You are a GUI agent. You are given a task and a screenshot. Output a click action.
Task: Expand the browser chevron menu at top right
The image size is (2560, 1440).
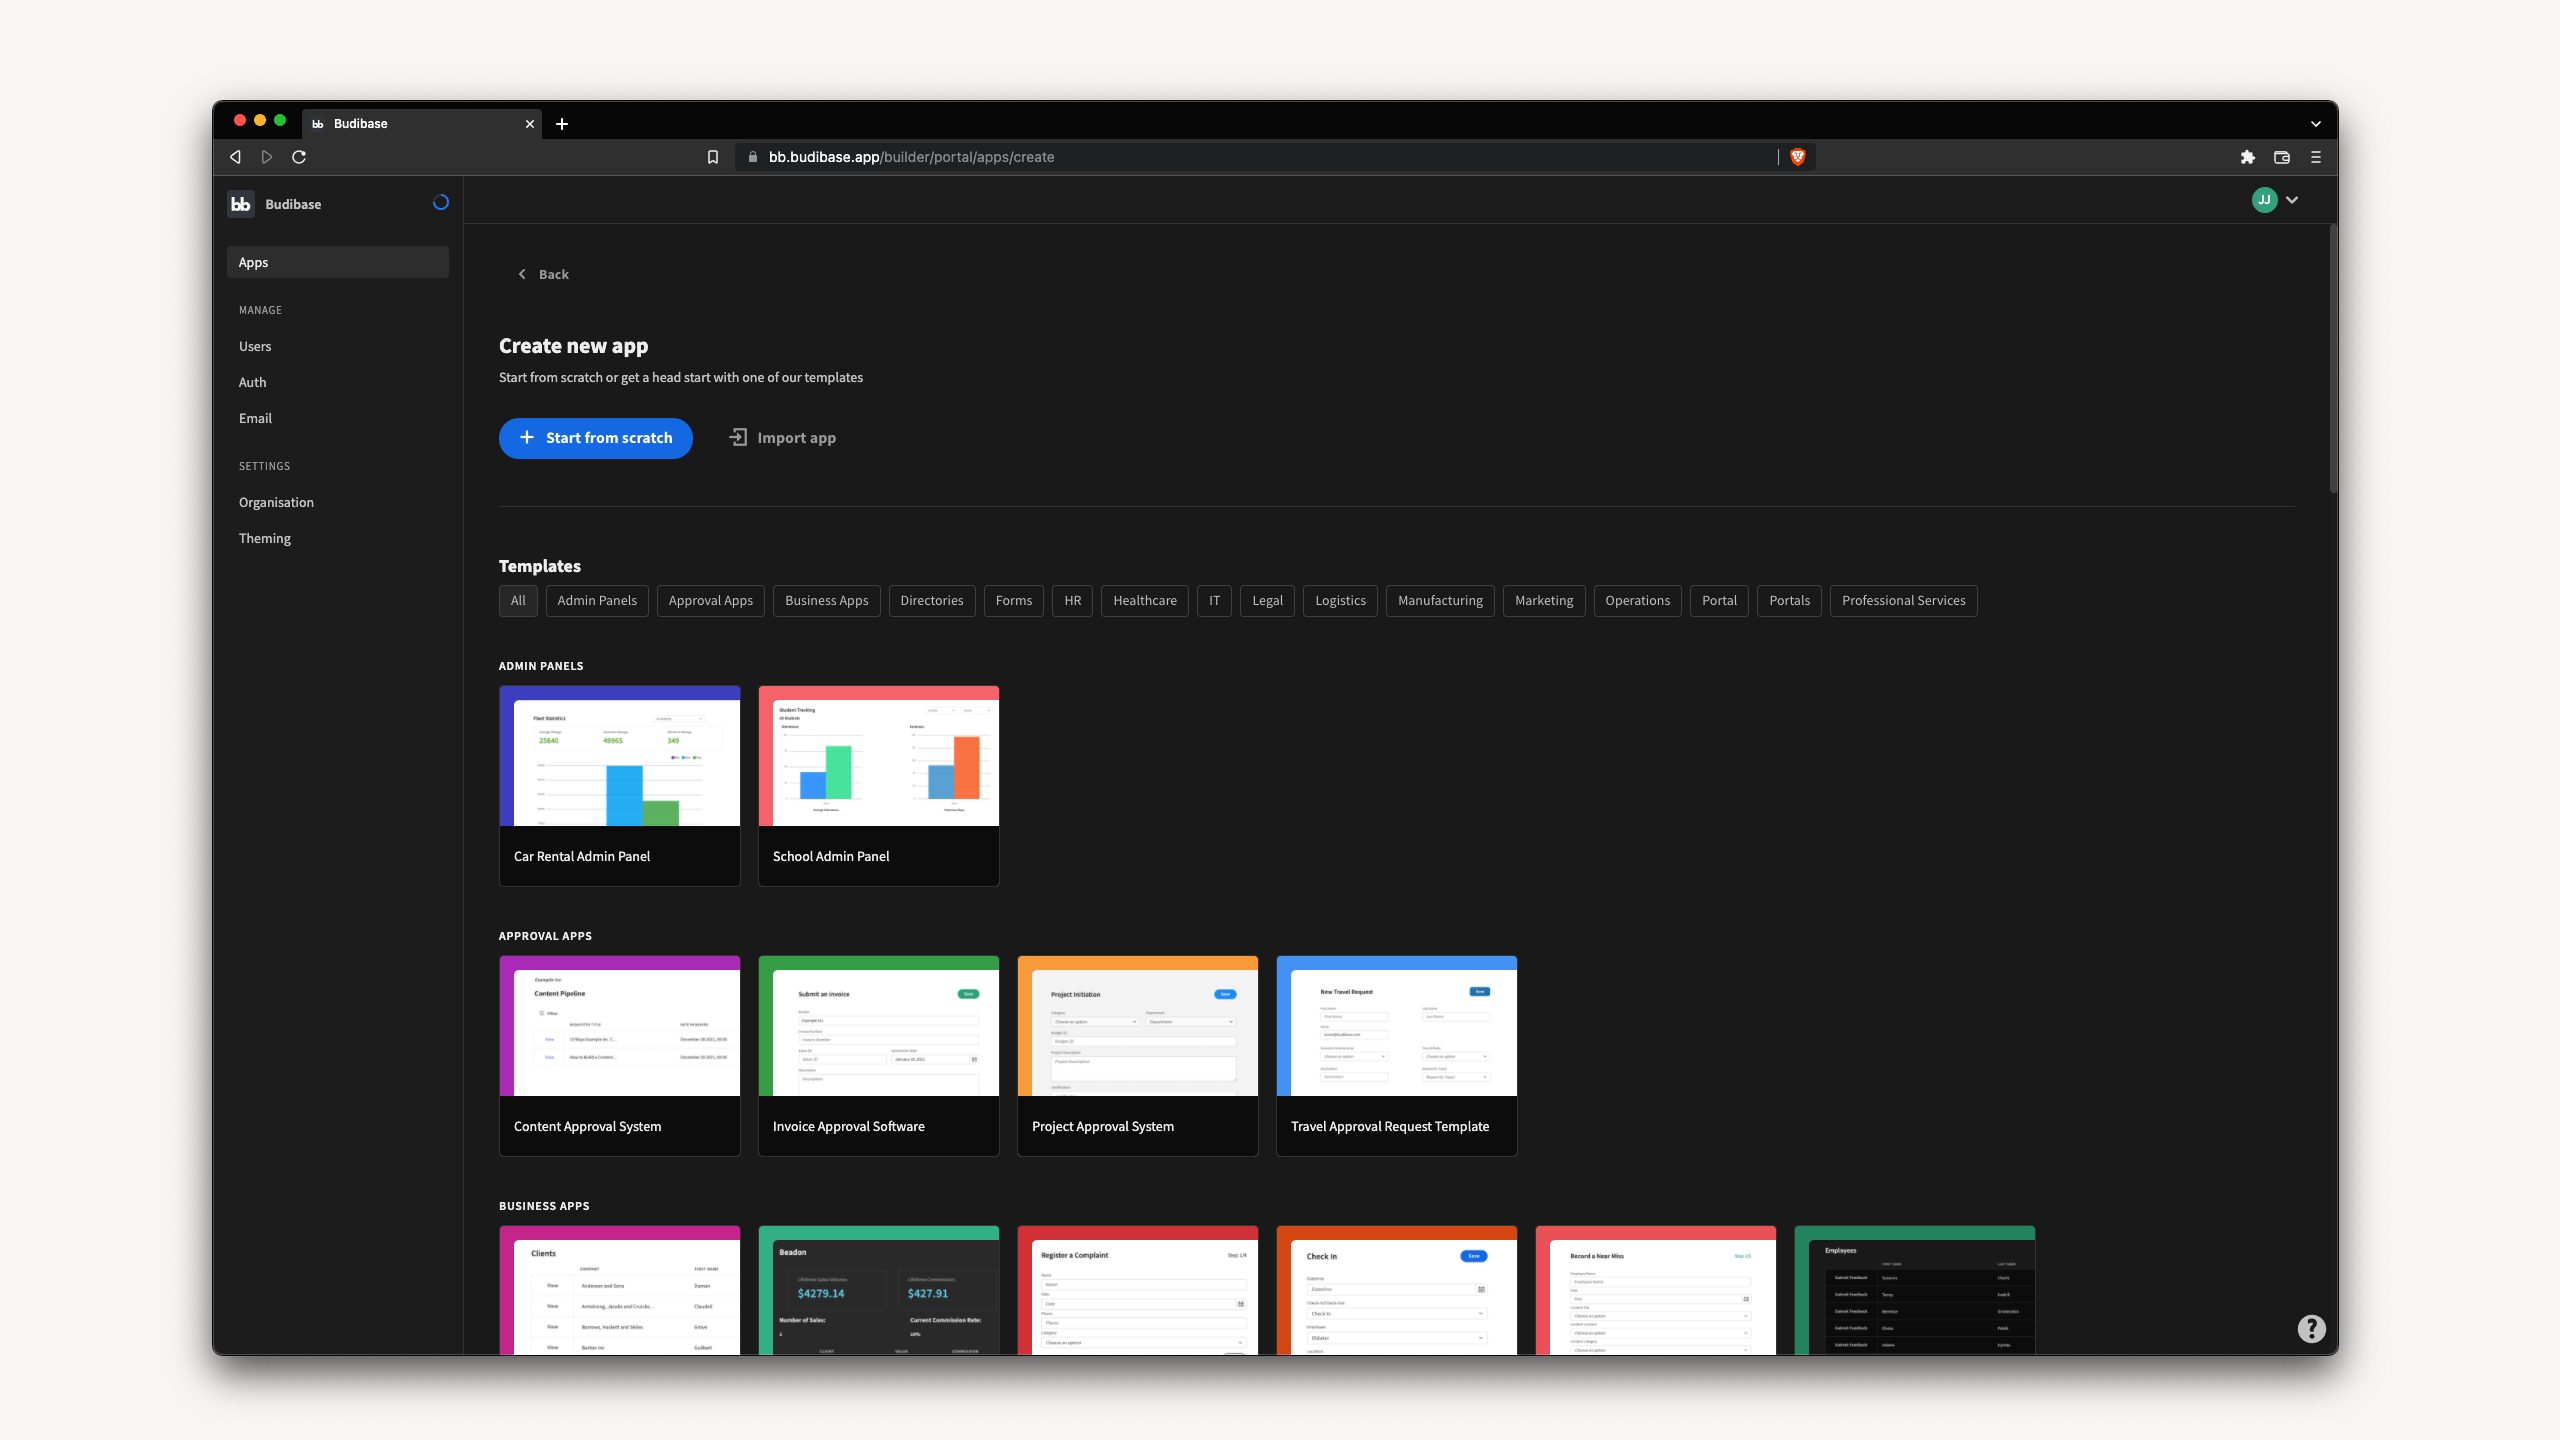tap(2316, 123)
